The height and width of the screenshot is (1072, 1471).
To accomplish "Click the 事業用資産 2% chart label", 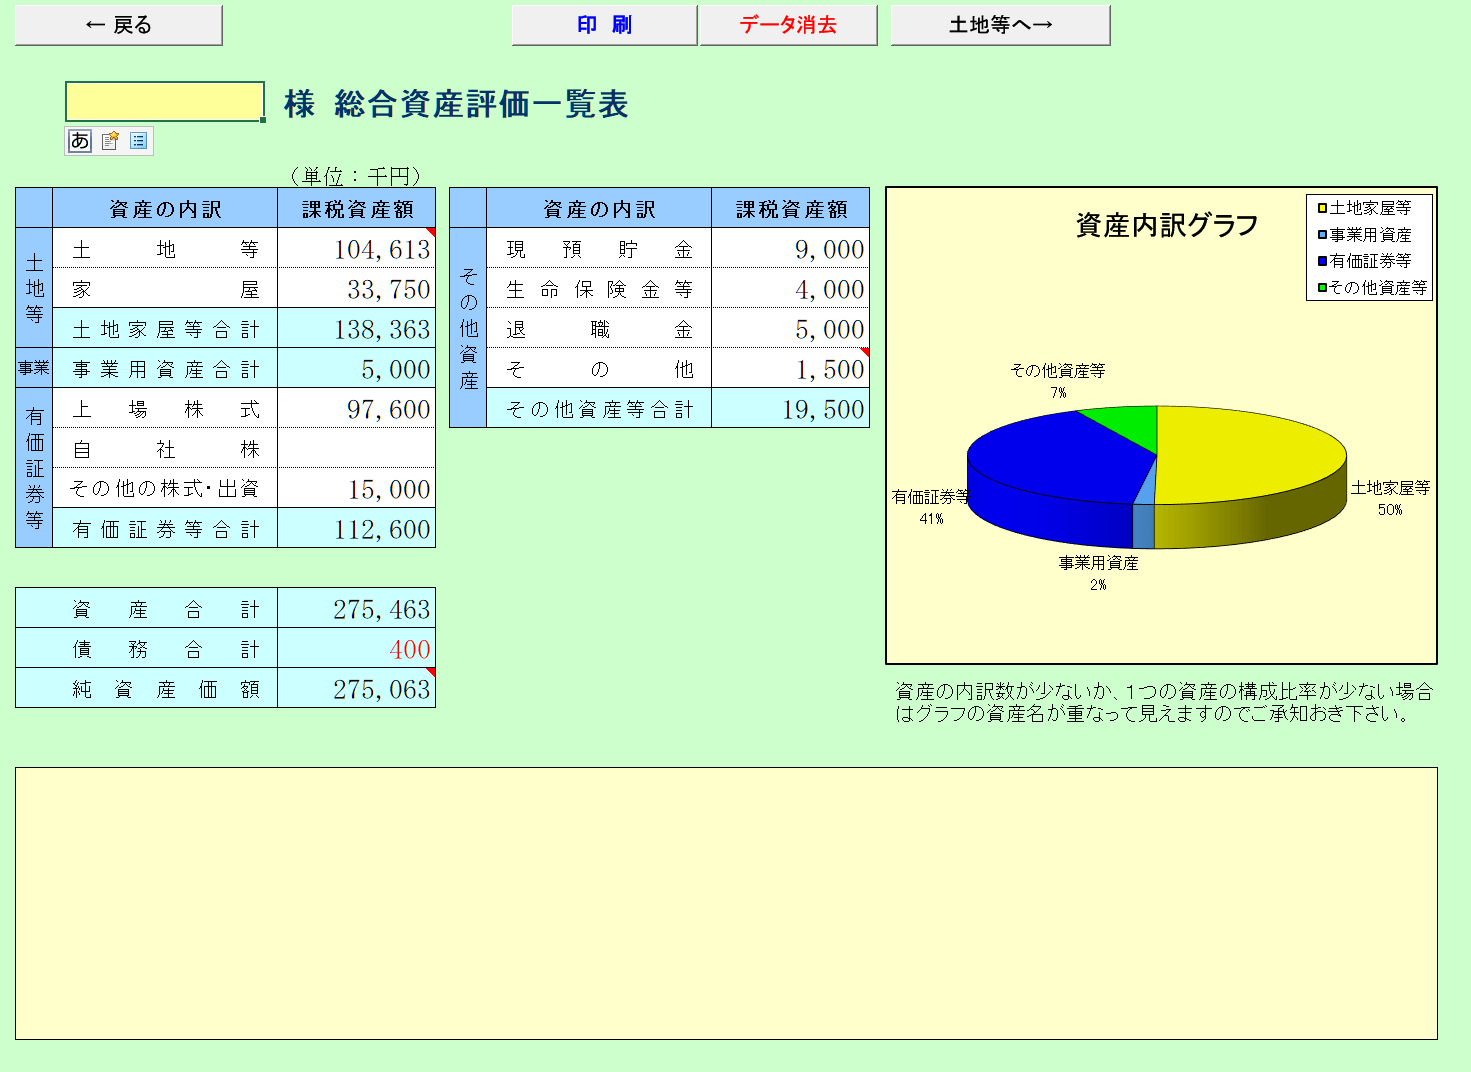I will click(1098, 573).
